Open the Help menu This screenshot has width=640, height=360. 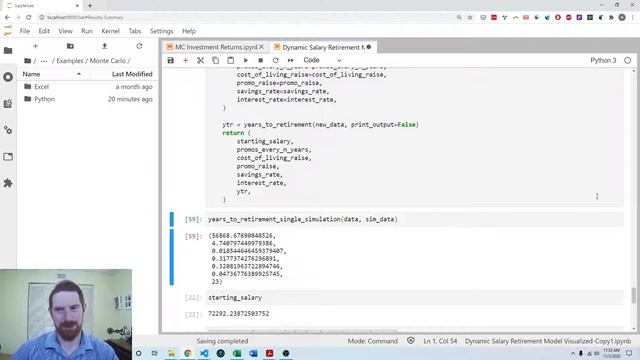[189, 31]
